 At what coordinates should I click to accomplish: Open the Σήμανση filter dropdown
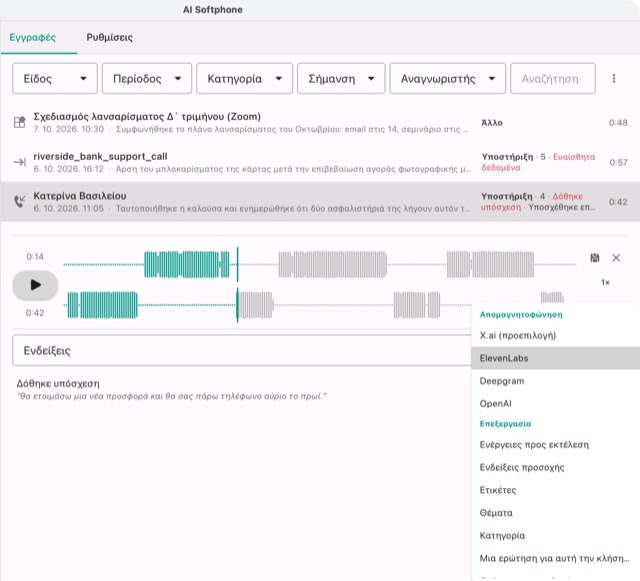341,78
